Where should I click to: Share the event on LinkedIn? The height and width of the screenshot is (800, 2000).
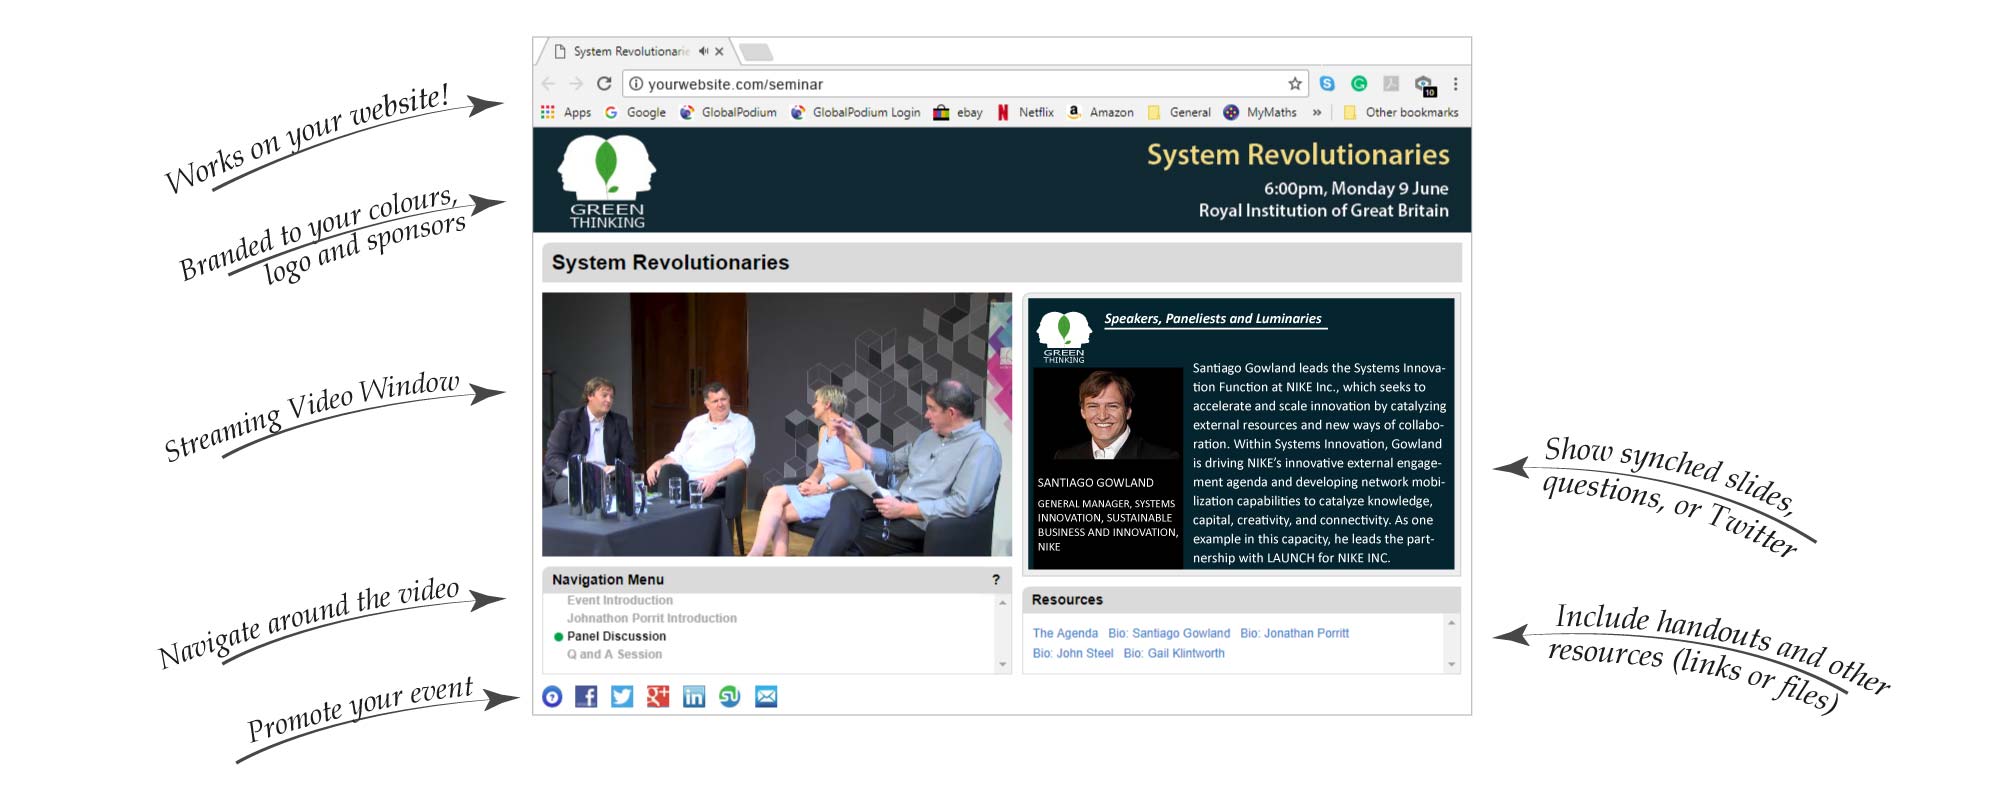(x=694, y=697)
